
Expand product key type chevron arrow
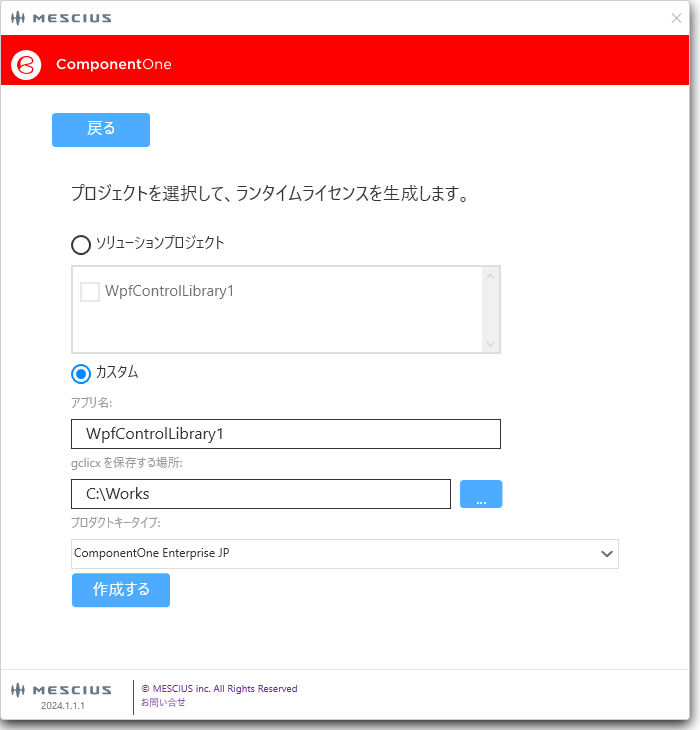(x=606, y=553)
